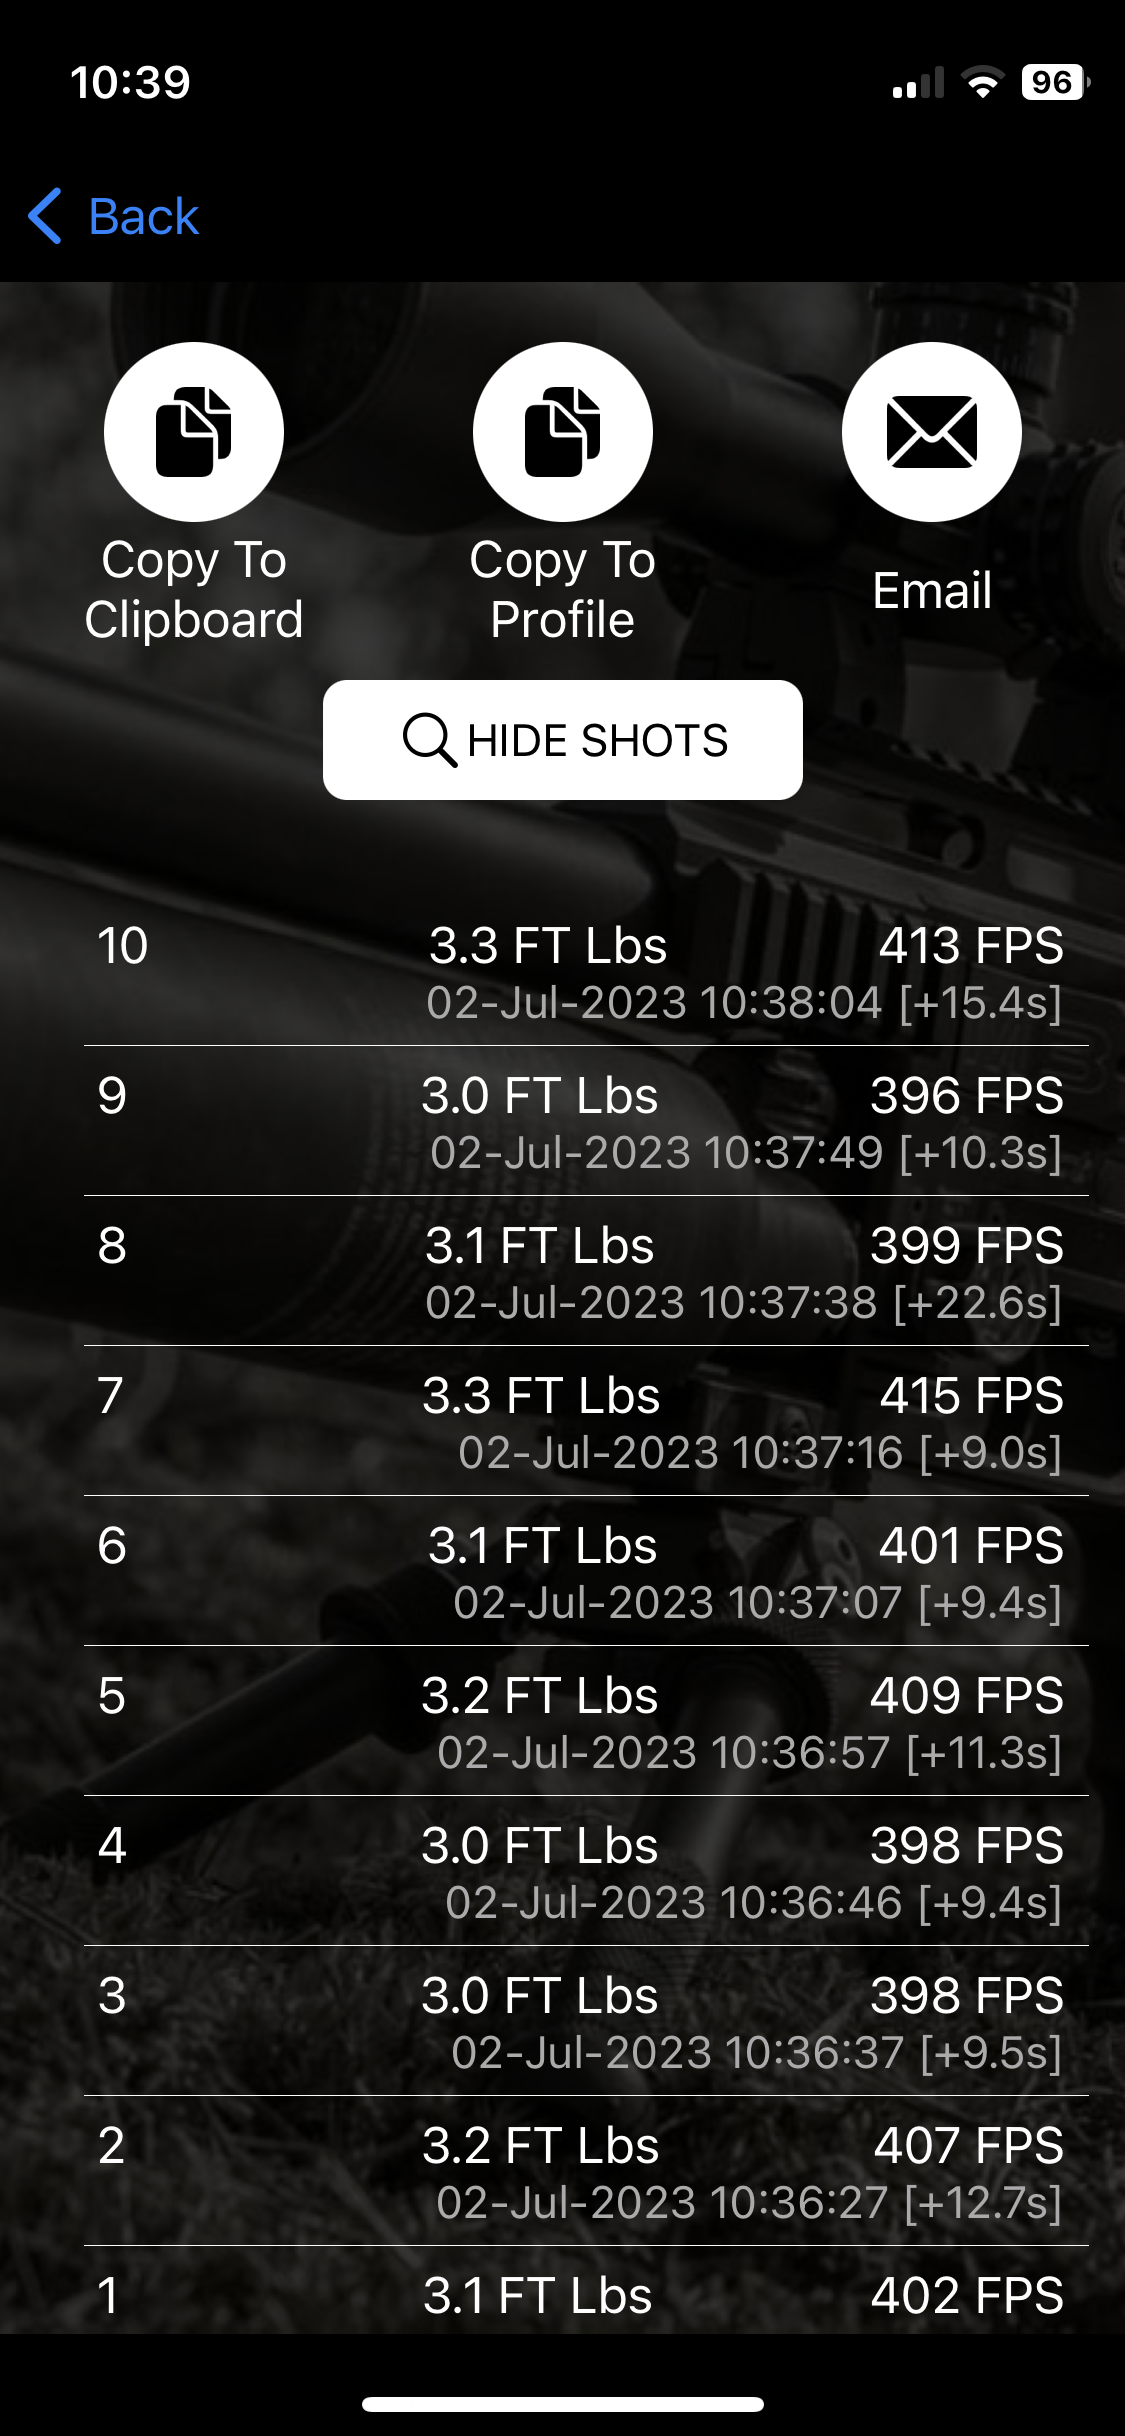Tap the Wi-Fi status icon

click(983, 82)
